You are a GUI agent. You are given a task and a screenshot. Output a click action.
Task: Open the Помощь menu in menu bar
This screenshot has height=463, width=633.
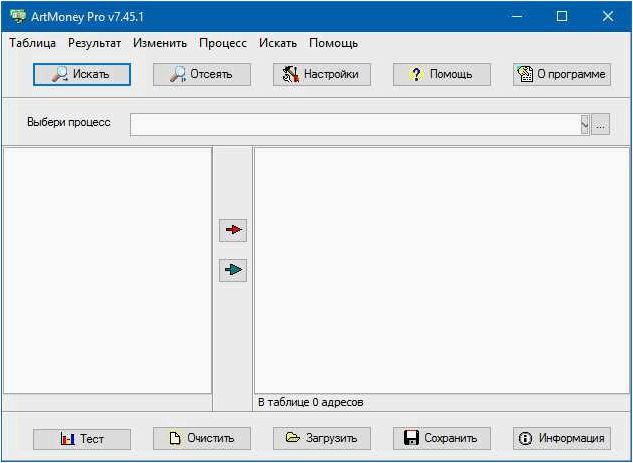tap(333, 43)
